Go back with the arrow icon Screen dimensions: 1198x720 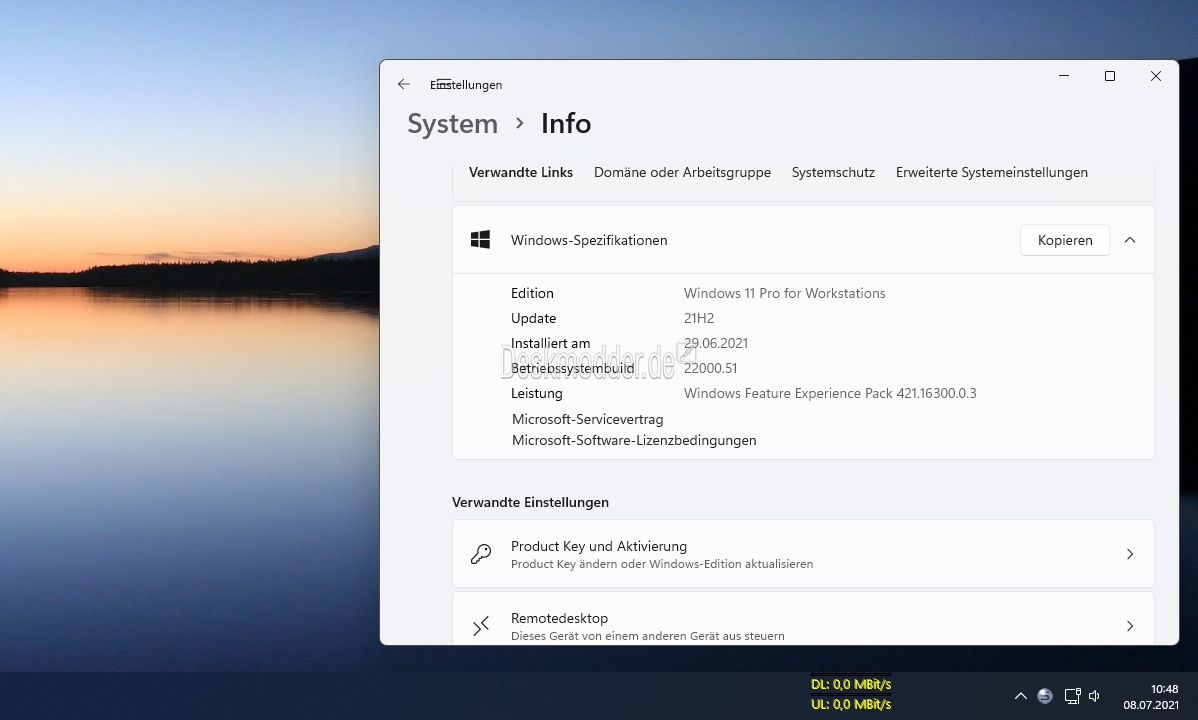pos(403,84)
